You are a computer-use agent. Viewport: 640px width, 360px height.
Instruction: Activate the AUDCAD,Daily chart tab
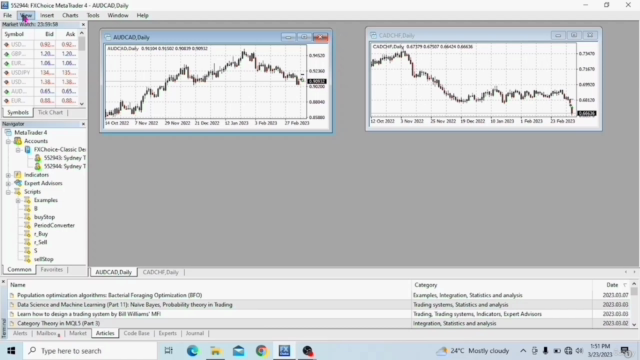click(113, 272)
